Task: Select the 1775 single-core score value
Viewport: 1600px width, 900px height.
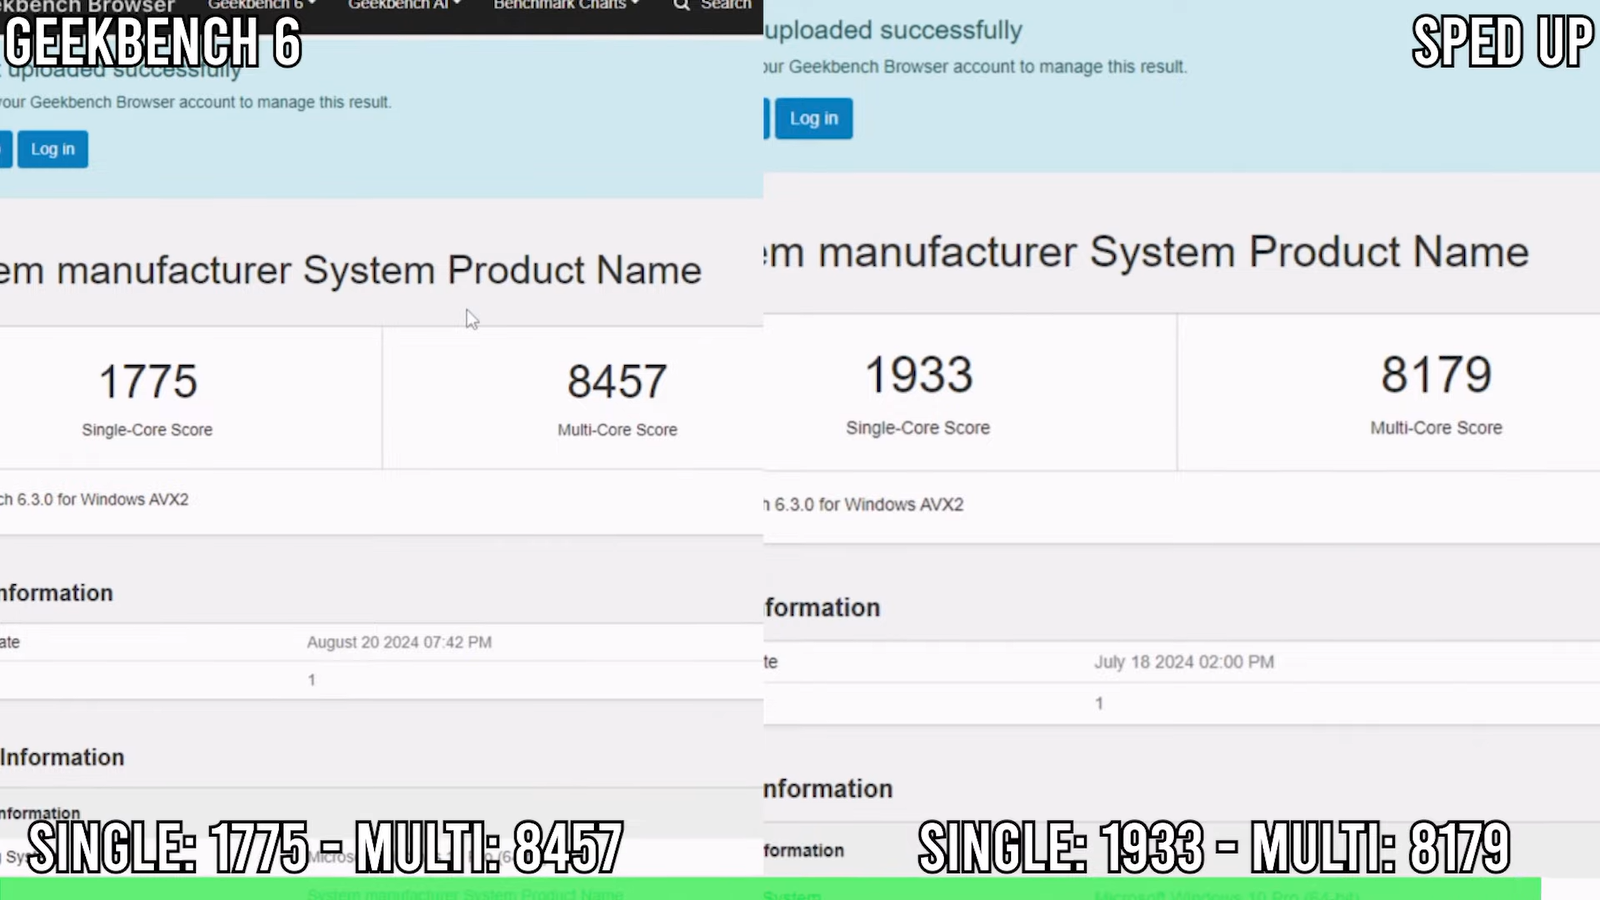Action: [148, 381]
